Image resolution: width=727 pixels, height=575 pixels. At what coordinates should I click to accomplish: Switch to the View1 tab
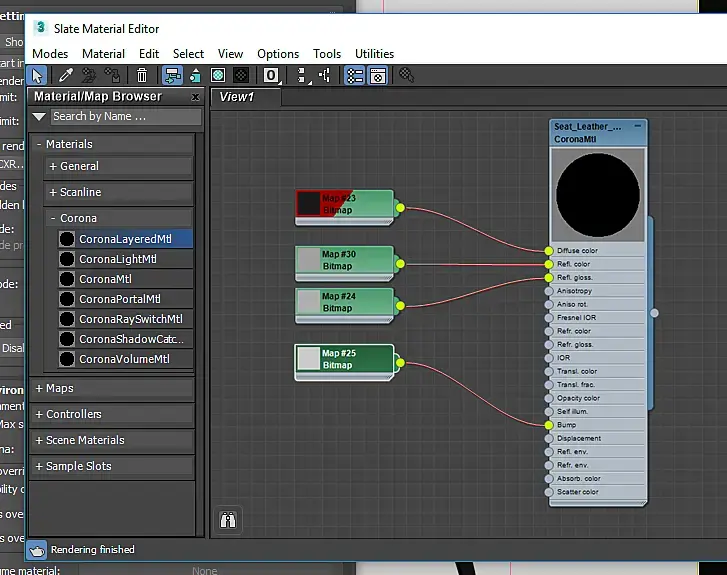pos(237,97)
